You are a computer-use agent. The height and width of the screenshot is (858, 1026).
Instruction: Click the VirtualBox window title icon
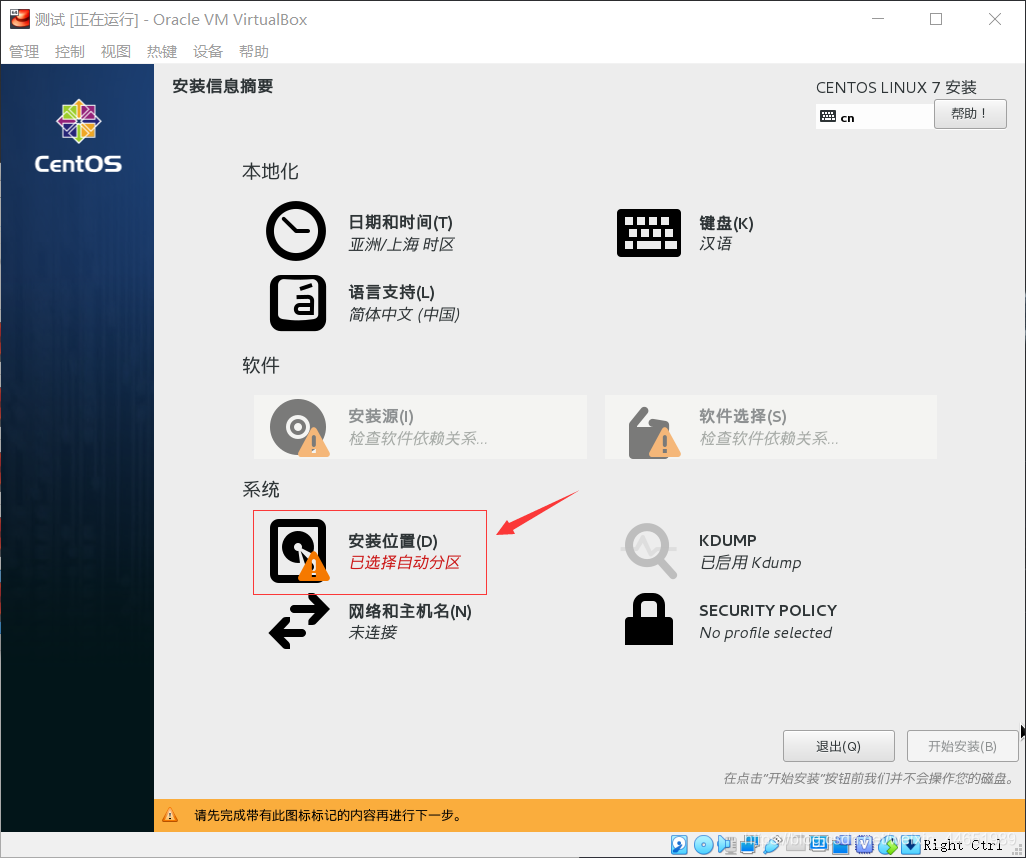pyautogui.click(x=20, y=19)
